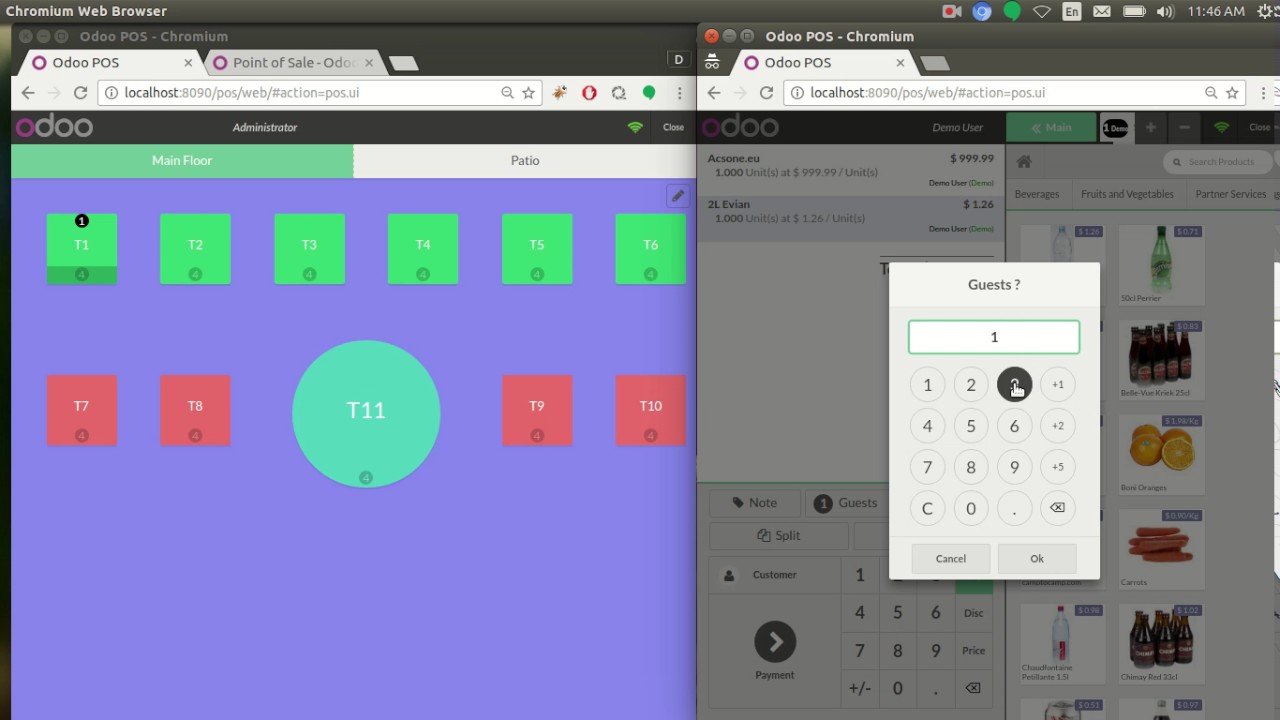The height and width of the screenshot is (720, 1280).
Task: Click the person icon beside Customer
Action: (x=729, y=575)
